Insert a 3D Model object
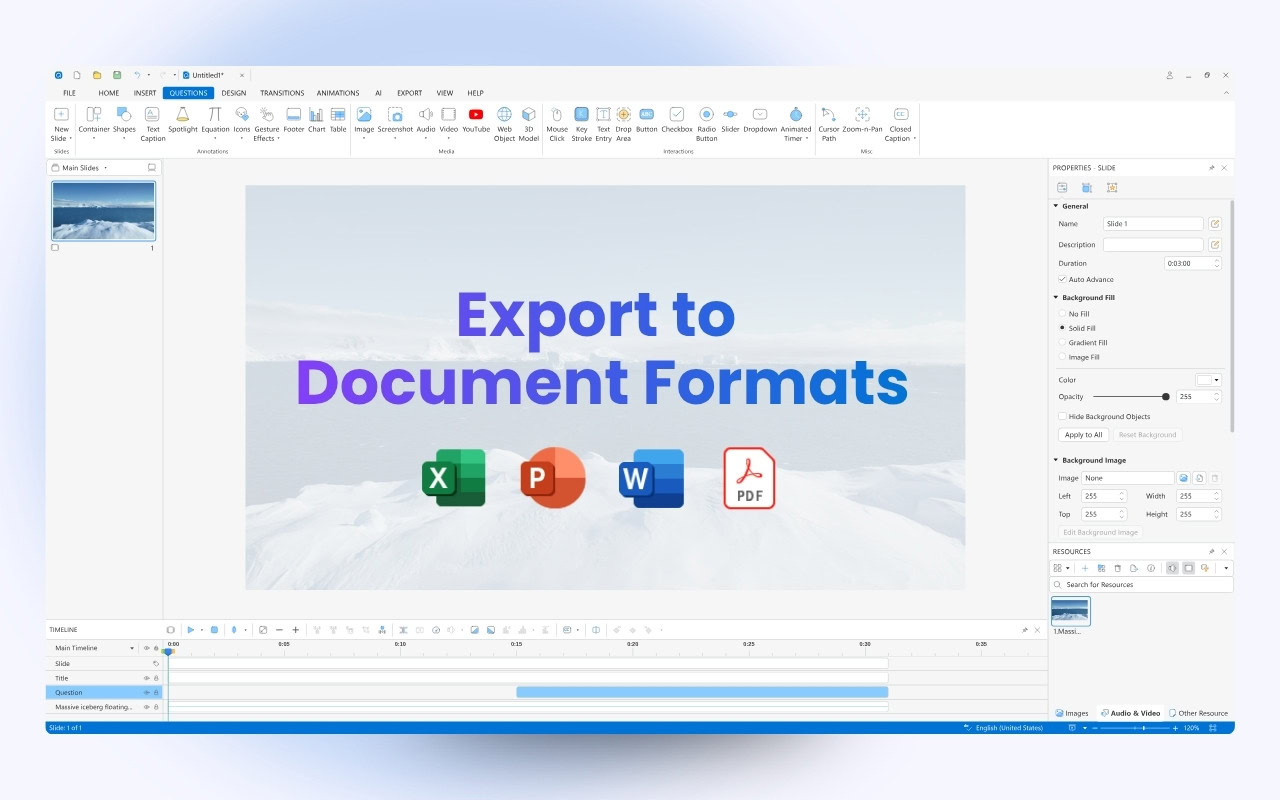Screen dimensions: 1280x800 (529, 122)
